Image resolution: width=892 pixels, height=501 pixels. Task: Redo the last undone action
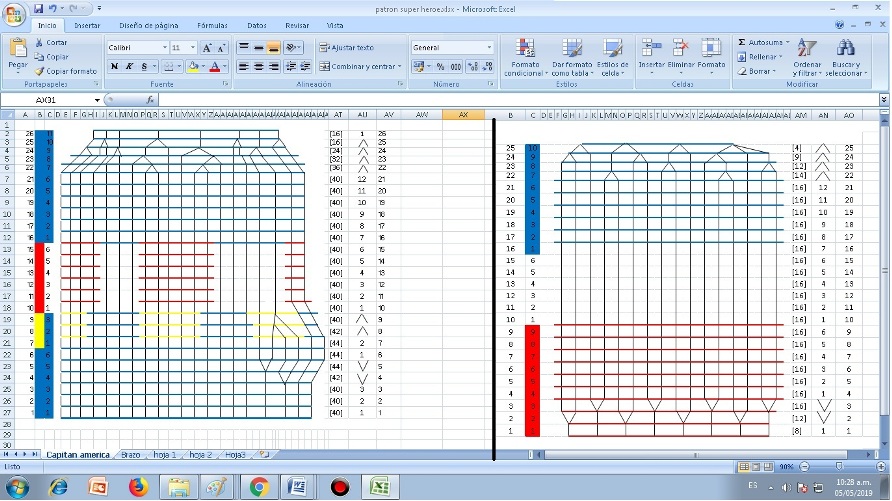73,9
